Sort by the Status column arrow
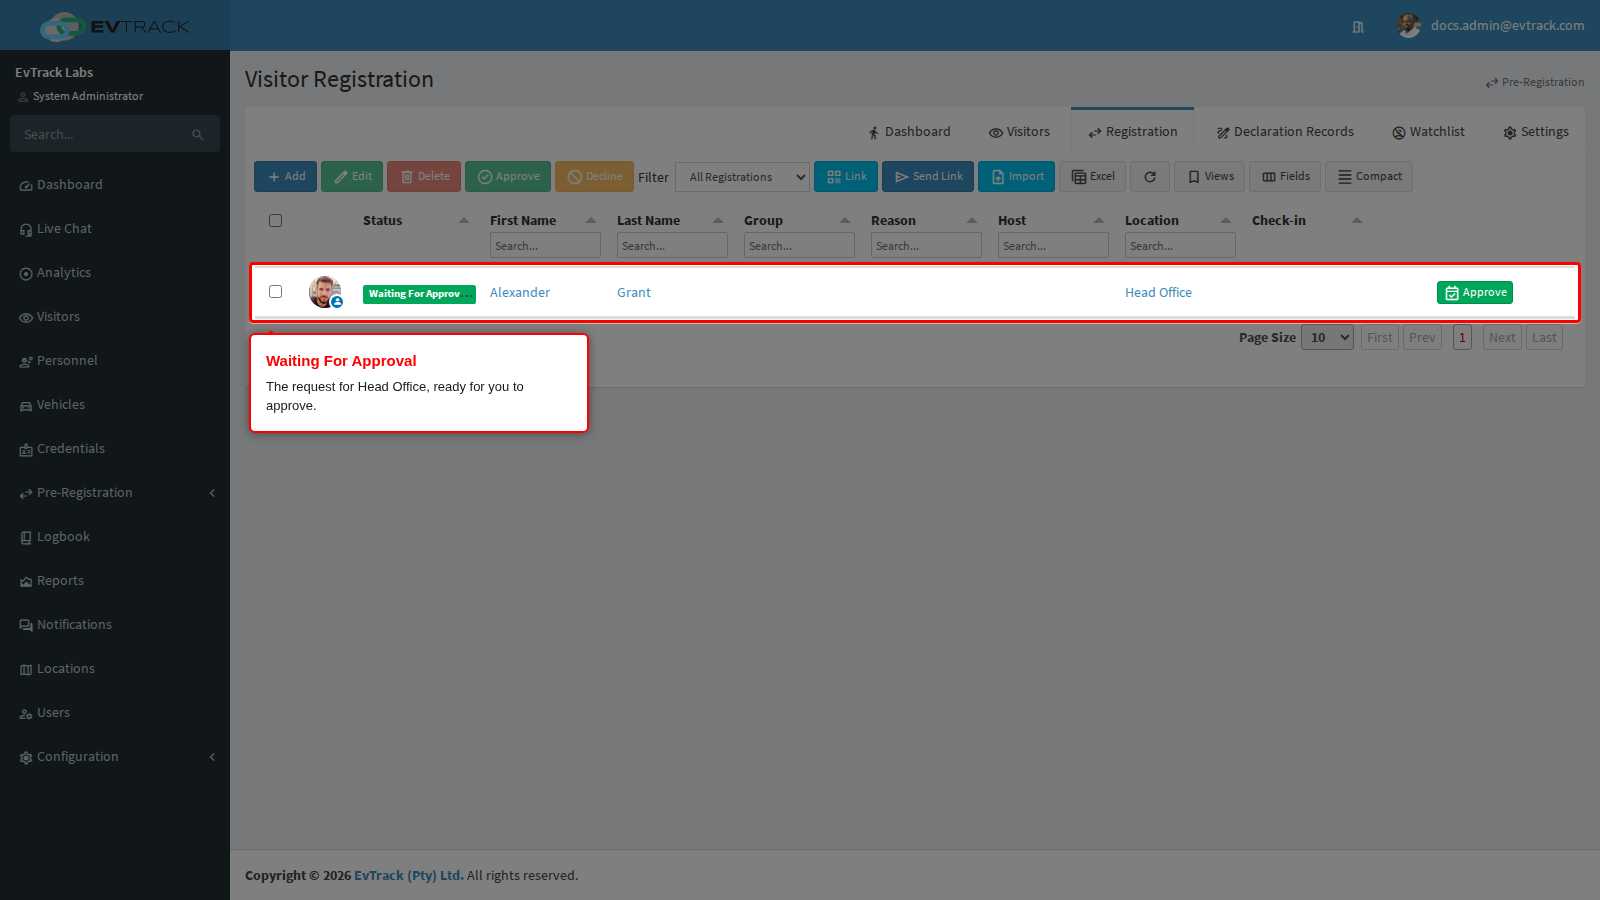 463,221
